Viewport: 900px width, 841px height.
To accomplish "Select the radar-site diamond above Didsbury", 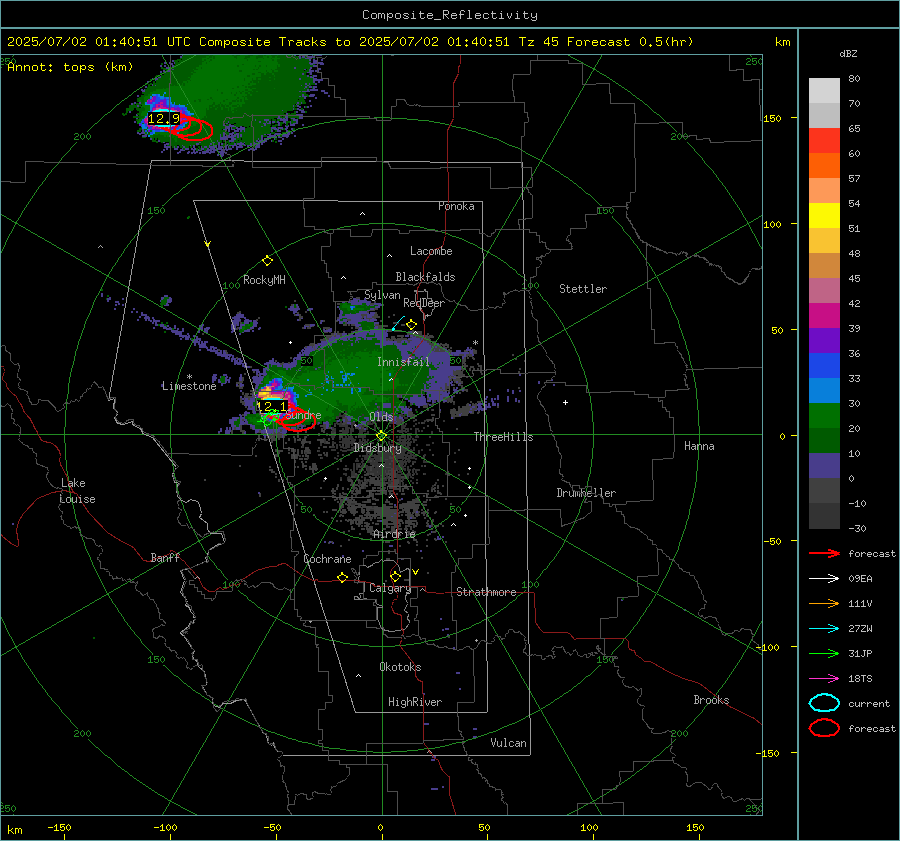I will pos(381,436).
